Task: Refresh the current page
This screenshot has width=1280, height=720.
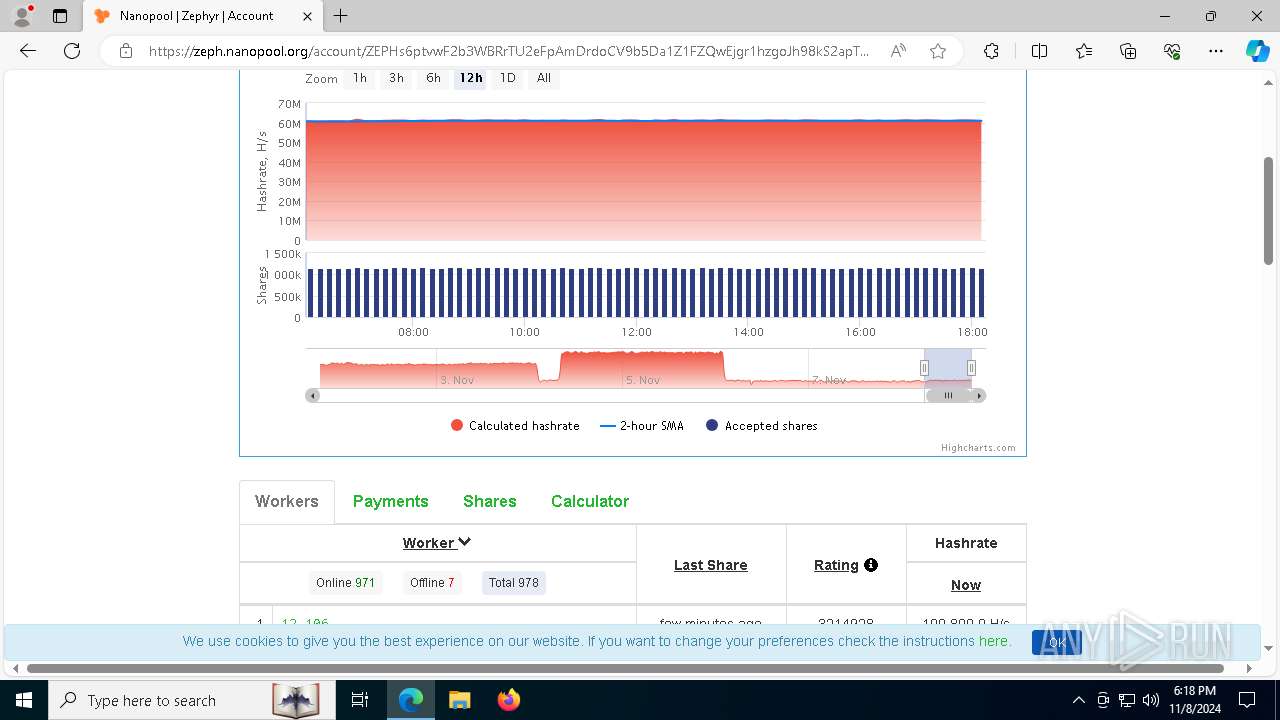Action: click(x=72, y=51)
